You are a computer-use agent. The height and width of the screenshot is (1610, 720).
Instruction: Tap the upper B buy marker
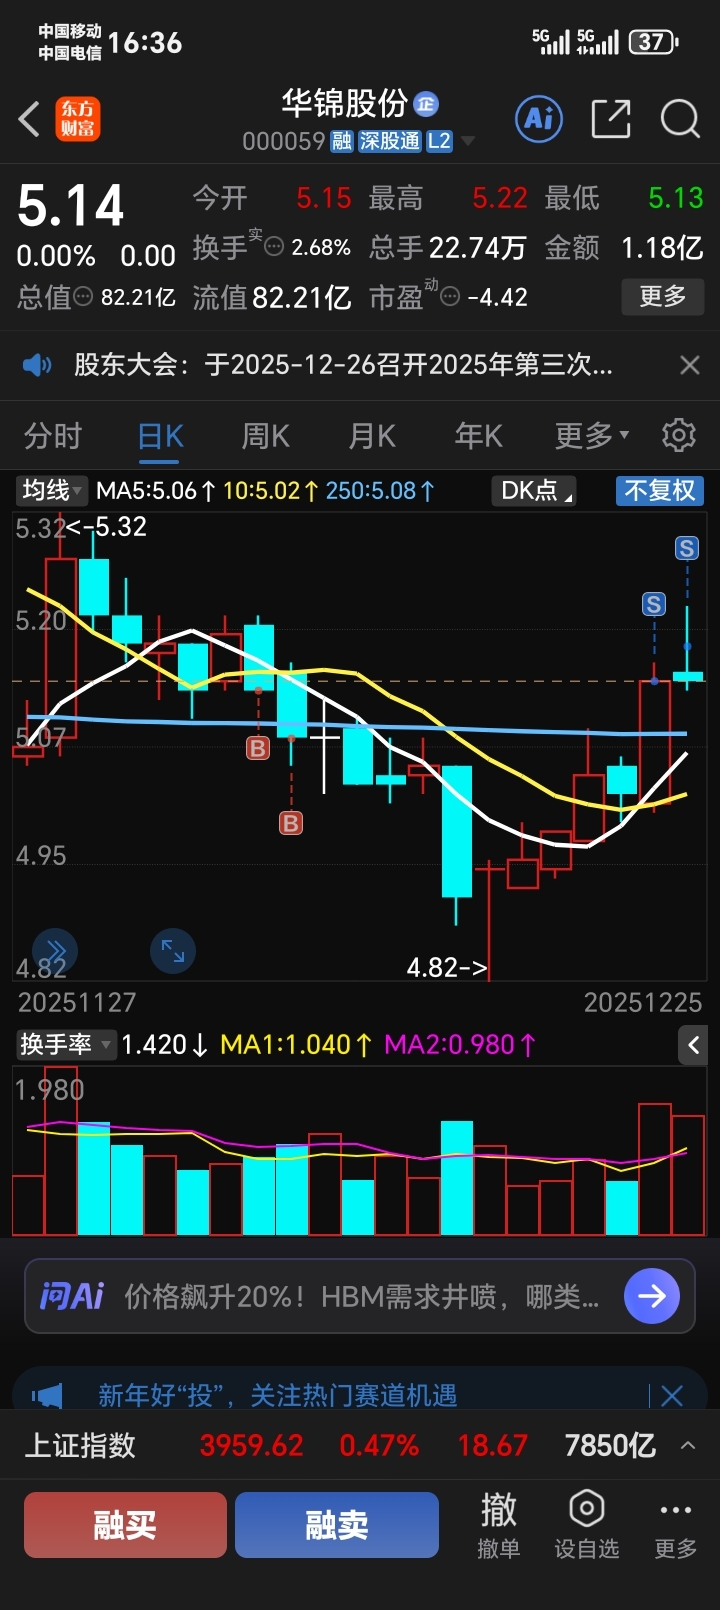[x=258, y=748]
